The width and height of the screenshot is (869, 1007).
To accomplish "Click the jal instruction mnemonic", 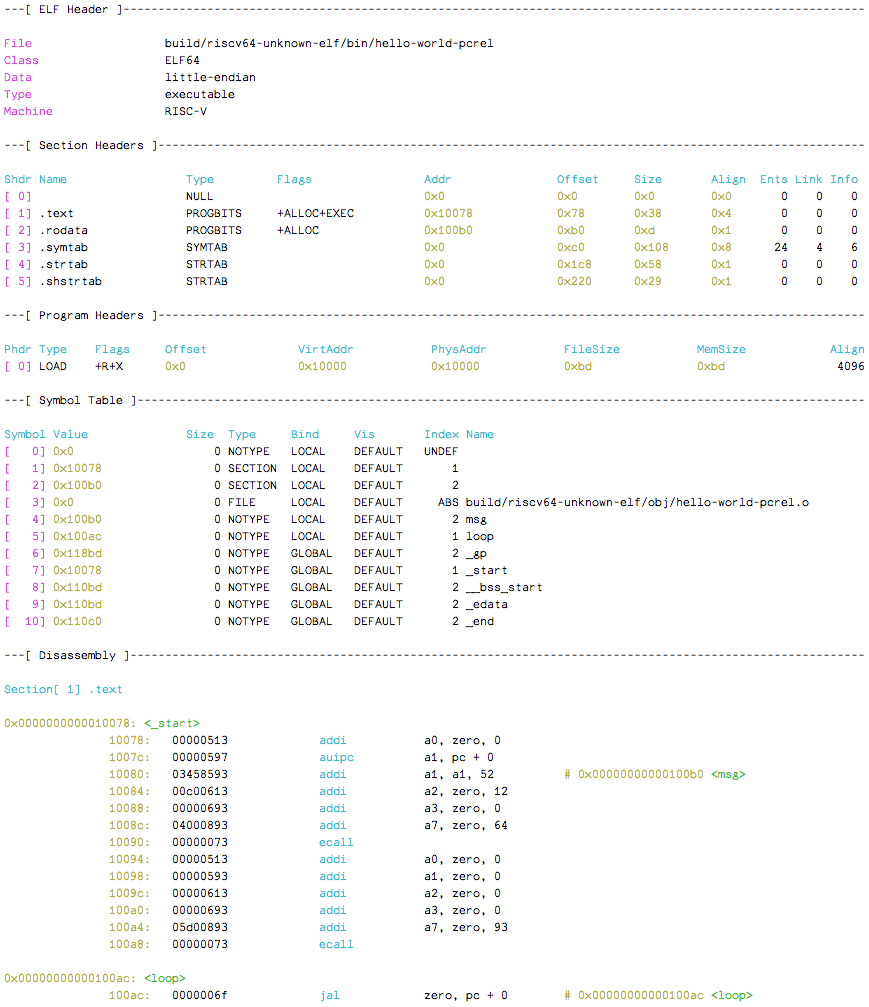I will pos(329,995).
